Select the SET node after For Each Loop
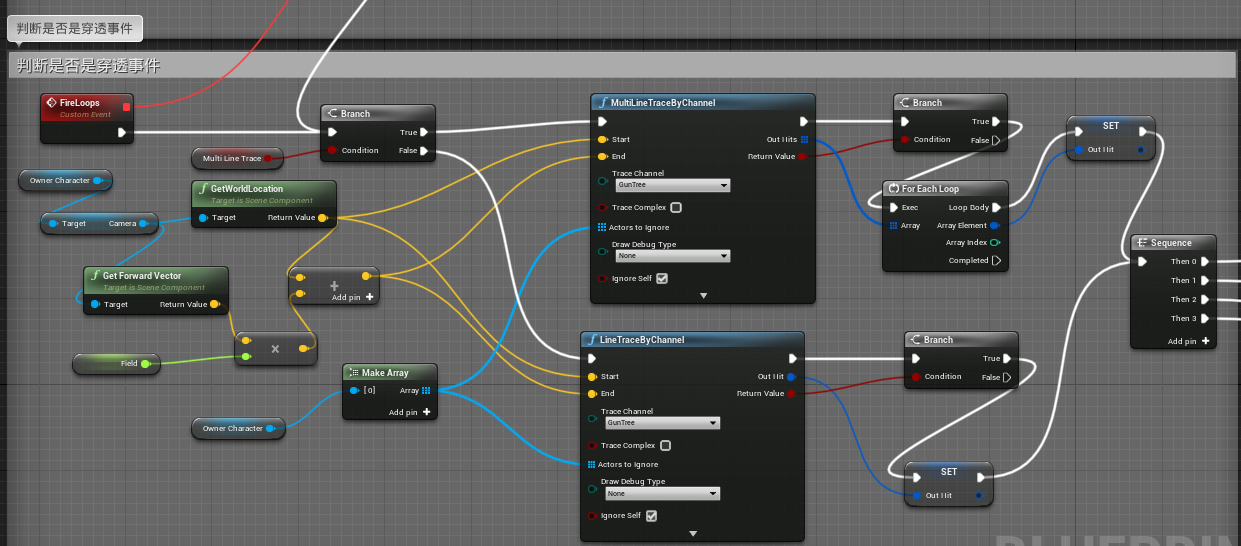The width and height of the screenshot is (1241, 546). [x=1111, y=138]
